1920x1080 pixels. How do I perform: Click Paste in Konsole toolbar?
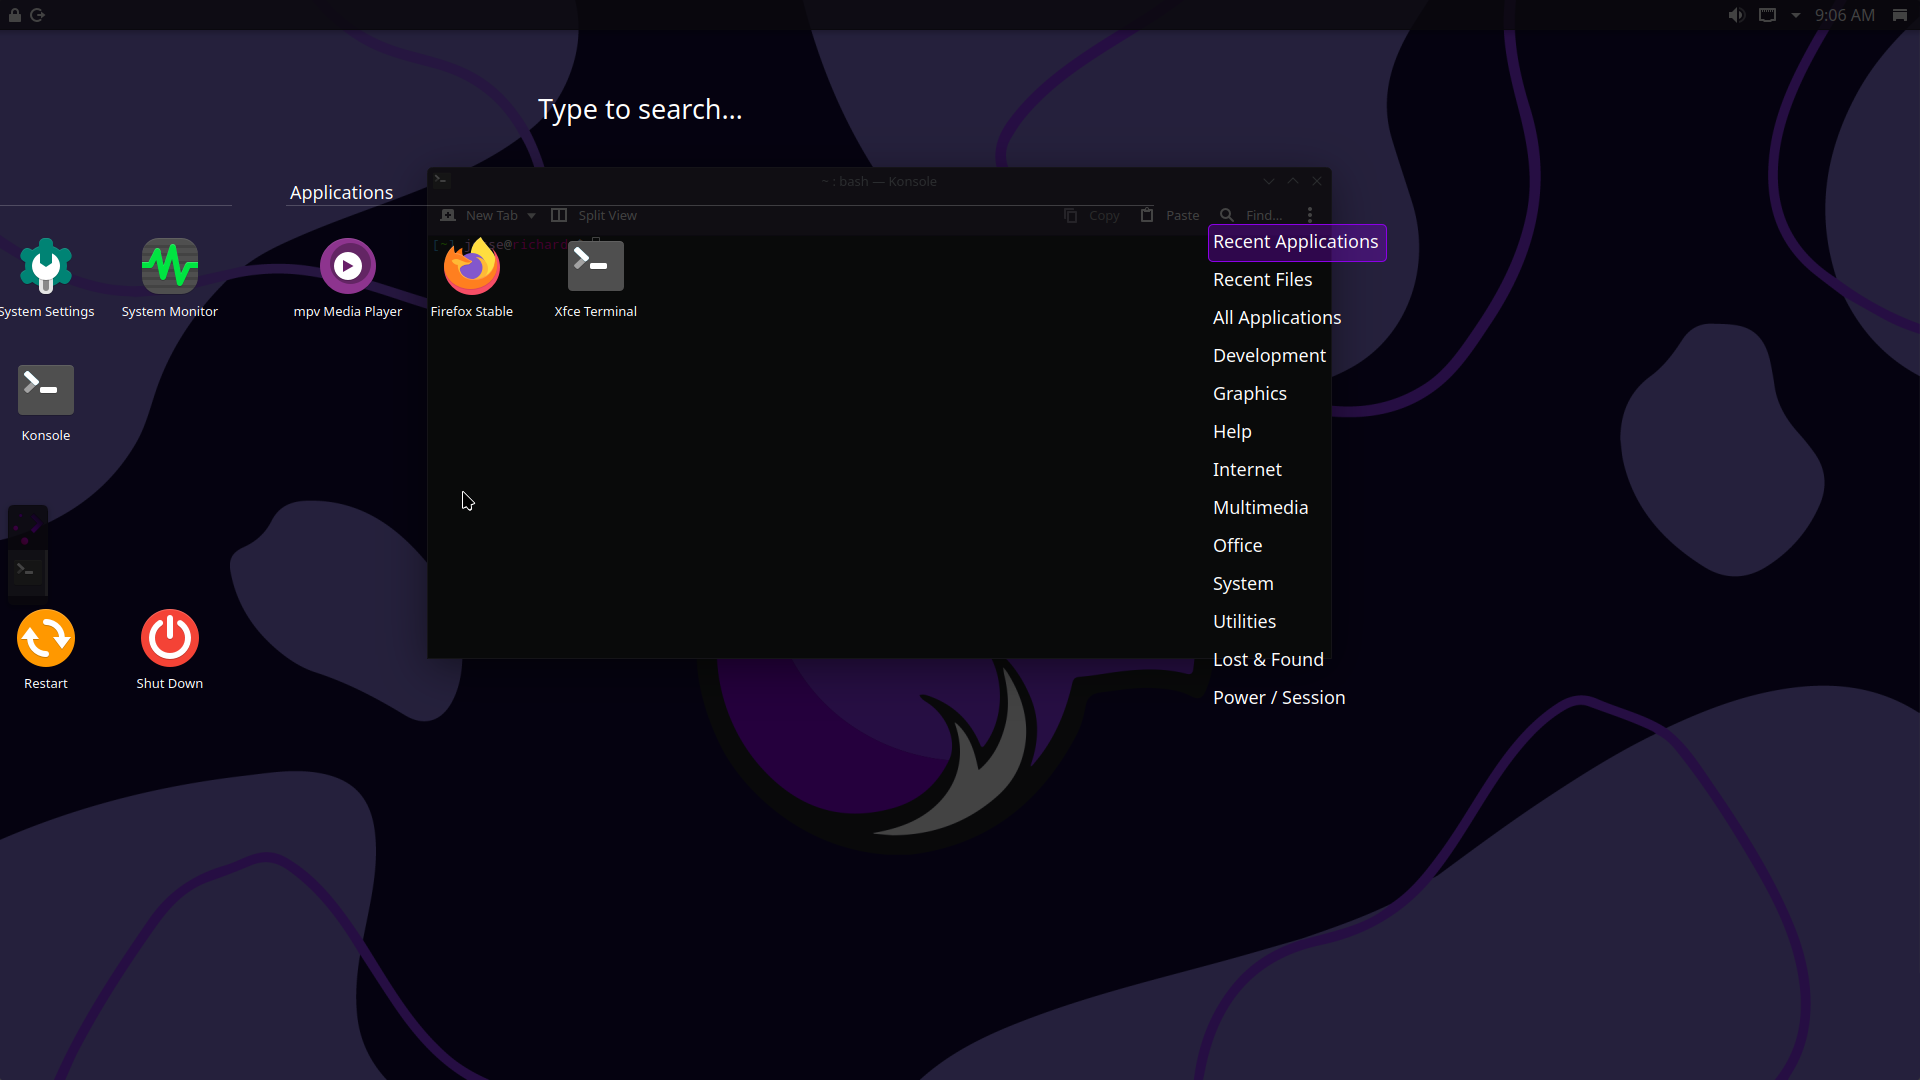tap(1170, 215)
